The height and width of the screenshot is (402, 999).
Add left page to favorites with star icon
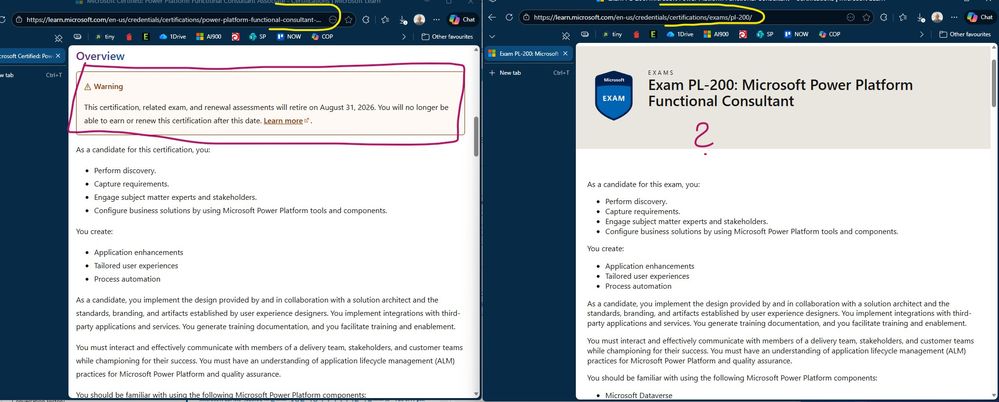coord(349,20)
